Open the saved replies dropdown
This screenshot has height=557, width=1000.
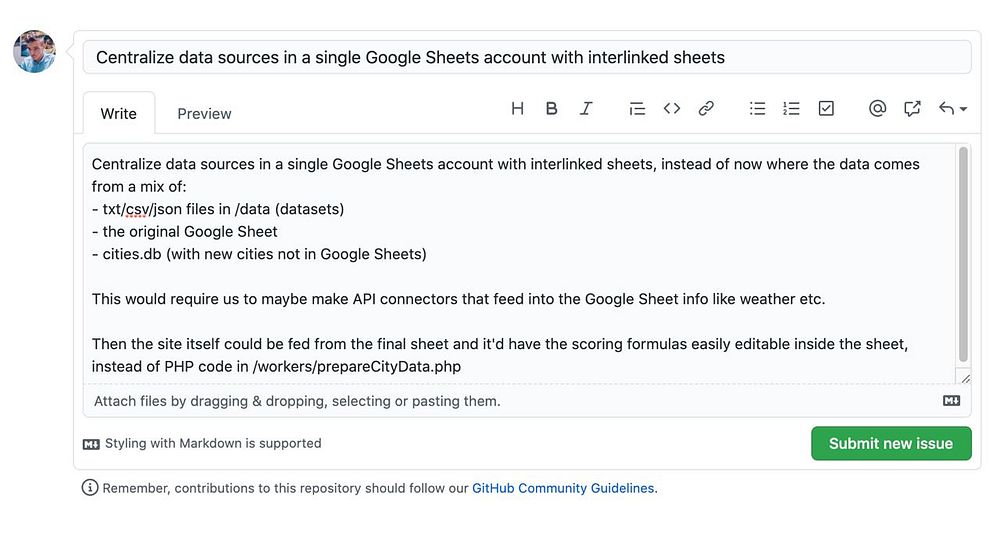pyautogui.click(x=952, y=109)
